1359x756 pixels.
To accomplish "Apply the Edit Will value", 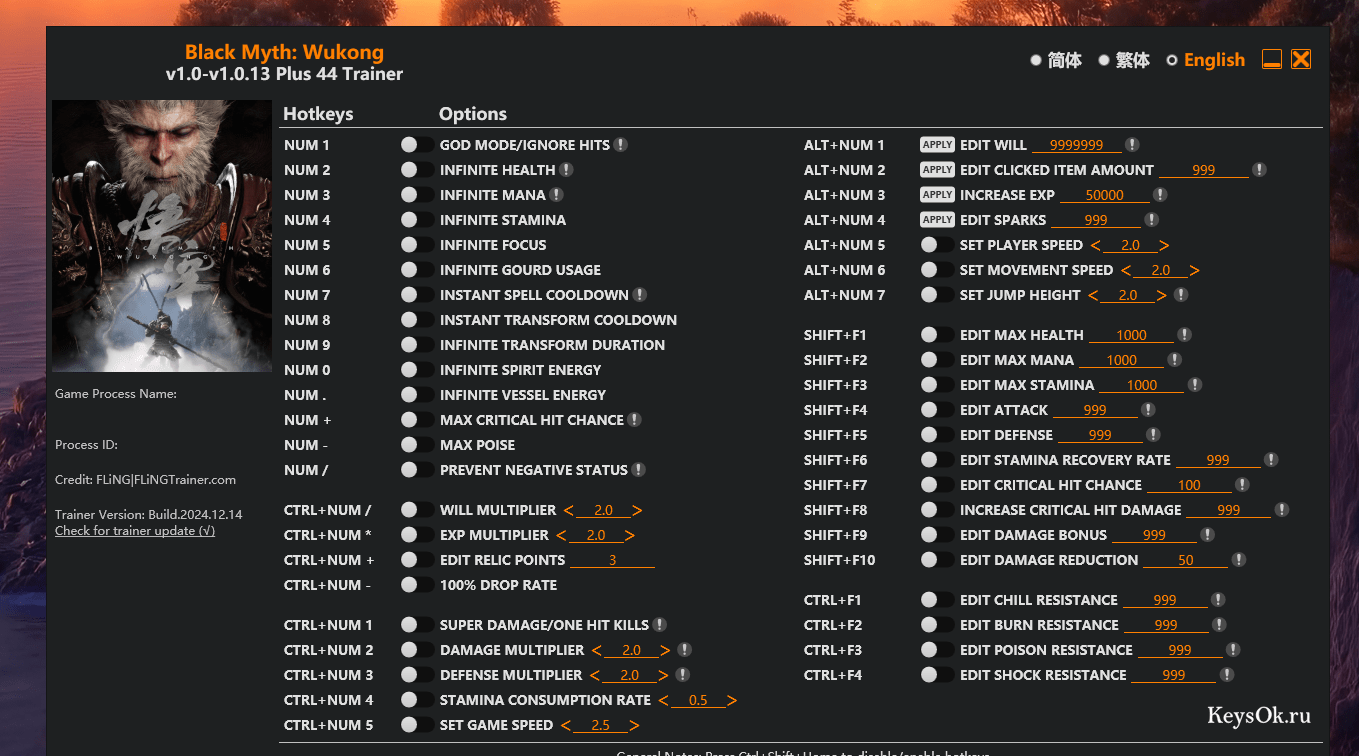I will 937,145.
